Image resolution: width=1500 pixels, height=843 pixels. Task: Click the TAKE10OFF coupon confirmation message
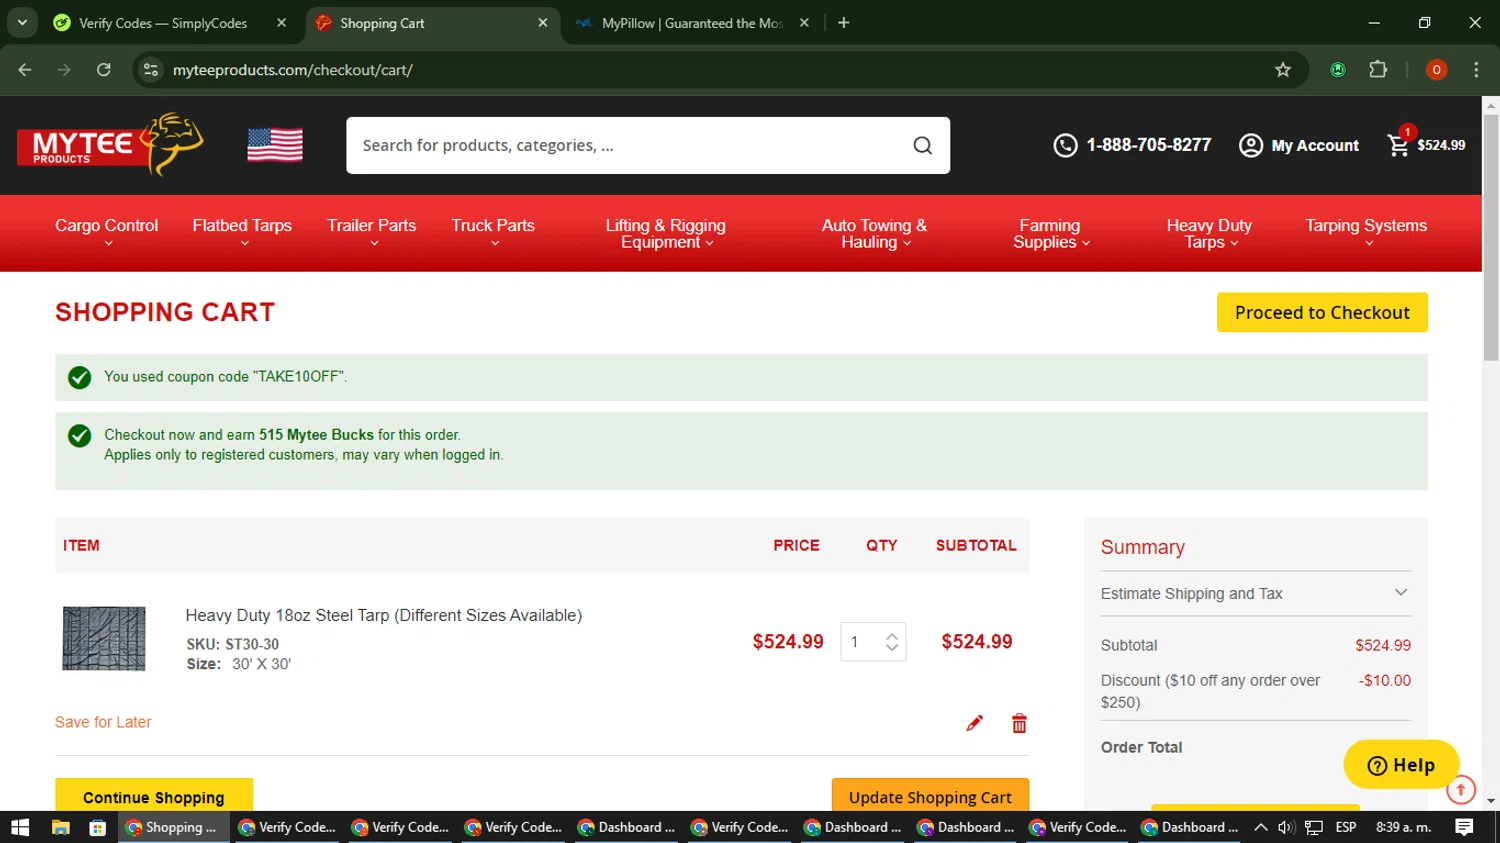coord(741,377)
